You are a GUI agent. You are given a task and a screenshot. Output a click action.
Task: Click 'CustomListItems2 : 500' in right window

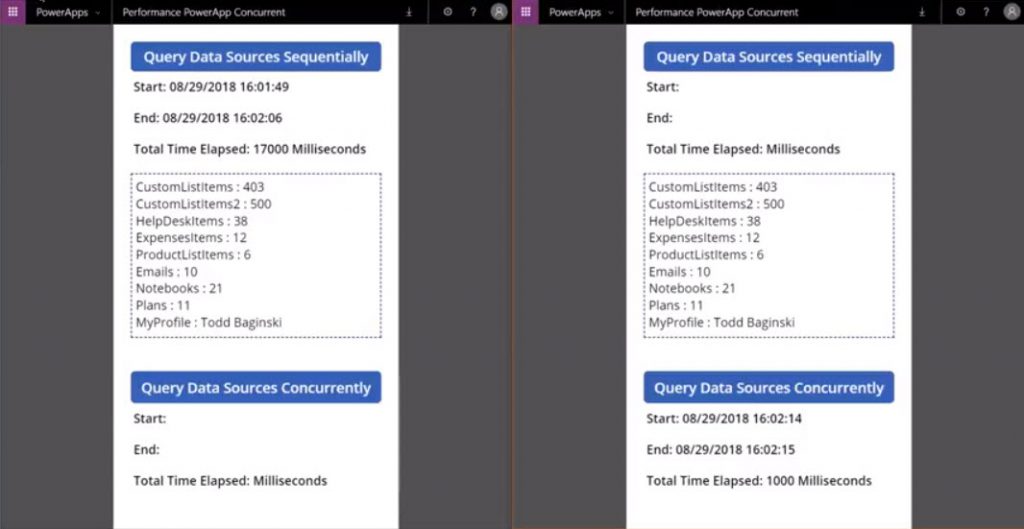[x=716, y=204]
